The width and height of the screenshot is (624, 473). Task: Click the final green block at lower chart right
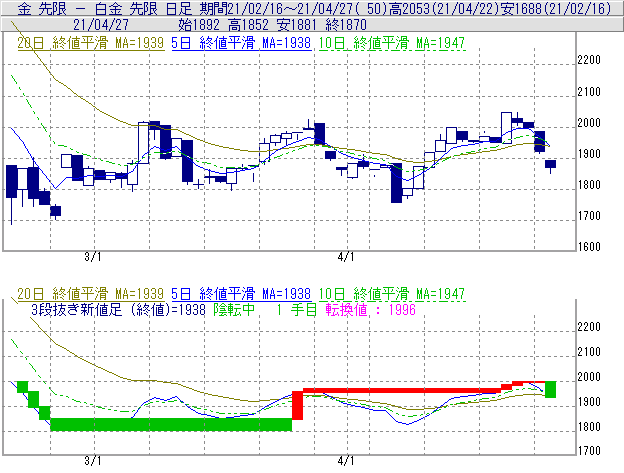pos(550,389)
